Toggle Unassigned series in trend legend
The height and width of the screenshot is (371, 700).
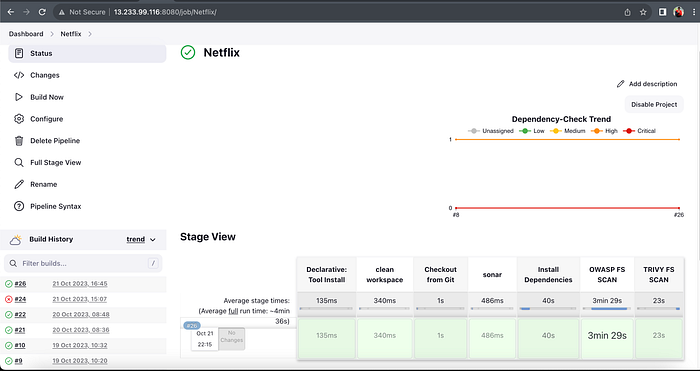(491, 131)
